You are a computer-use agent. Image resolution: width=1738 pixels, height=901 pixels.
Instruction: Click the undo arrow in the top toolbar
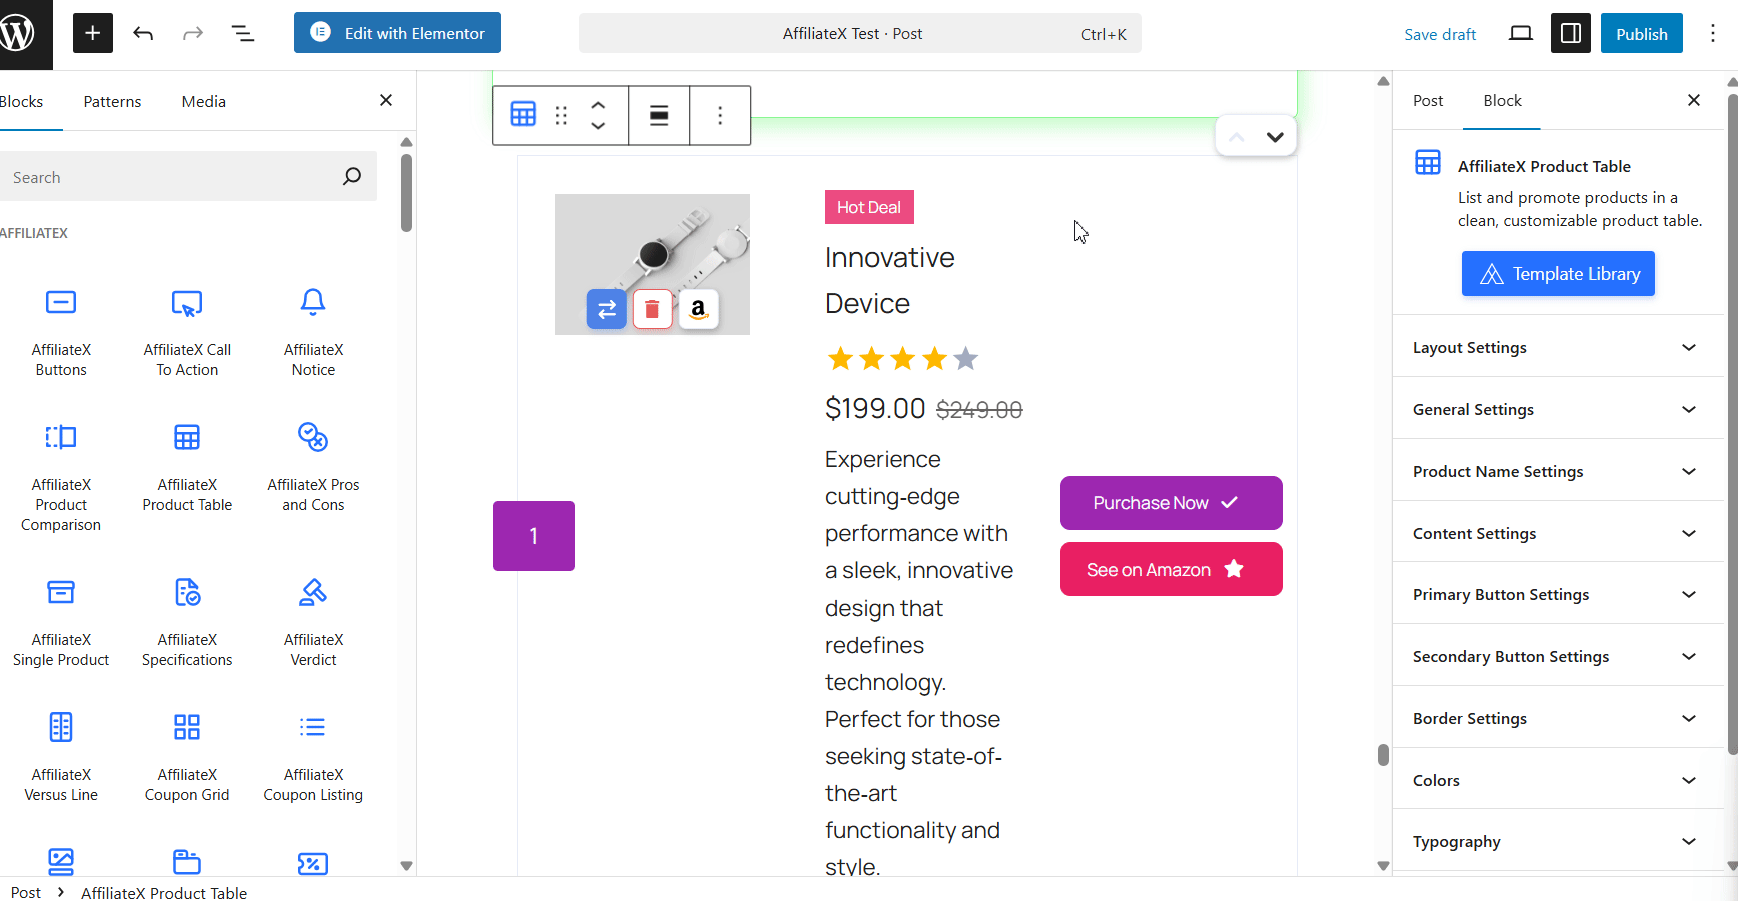point(143,33)
